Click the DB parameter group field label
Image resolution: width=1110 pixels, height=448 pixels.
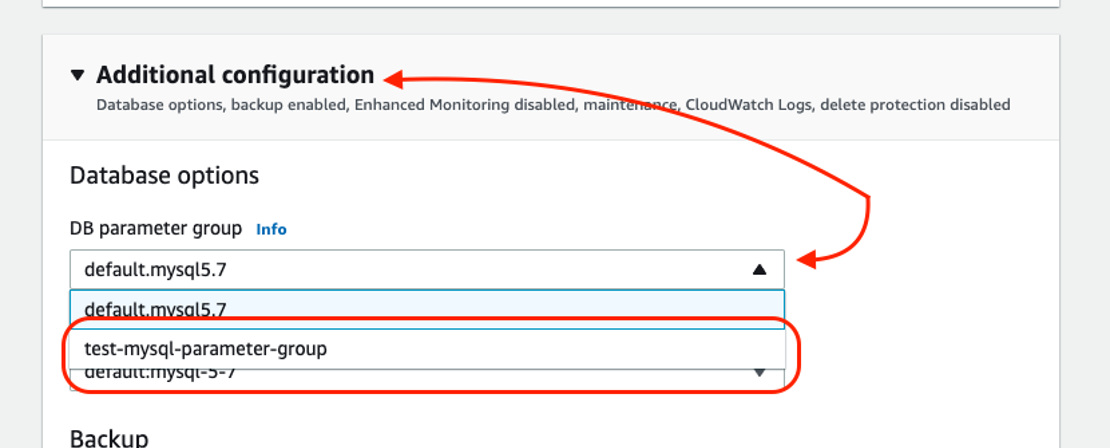pos(156,229)
